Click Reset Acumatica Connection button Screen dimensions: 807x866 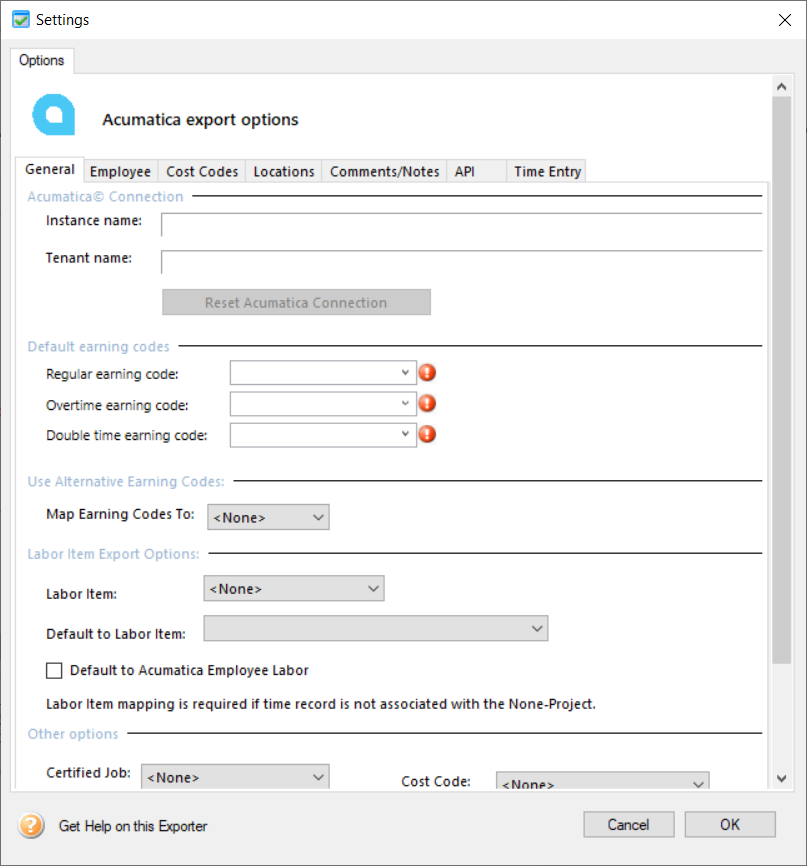click(297, 302)
